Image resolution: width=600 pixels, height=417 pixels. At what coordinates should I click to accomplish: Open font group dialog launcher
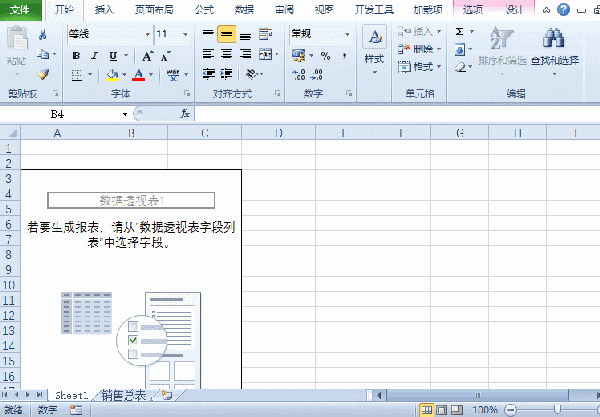pyautogui.click(x=187, y=93)
